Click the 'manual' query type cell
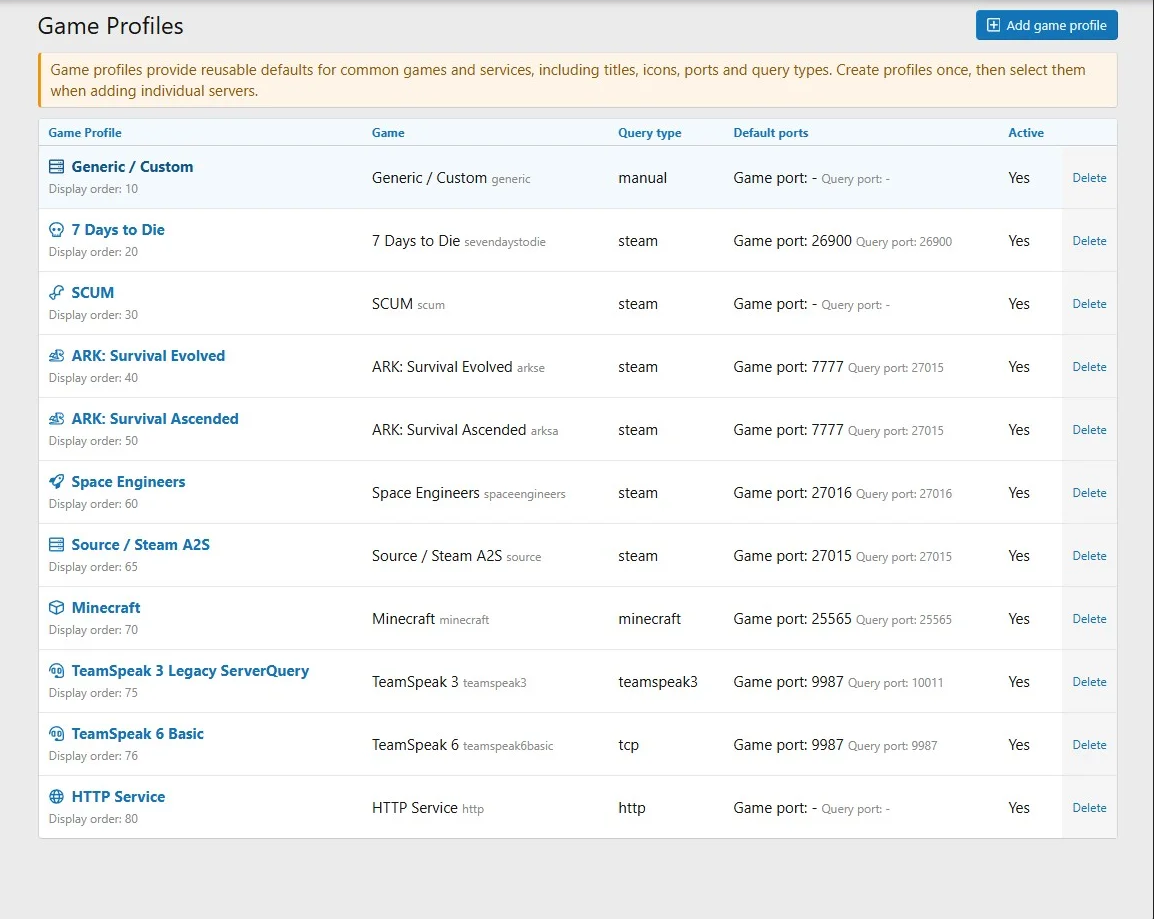1154x919 pixels. [643, 178]
